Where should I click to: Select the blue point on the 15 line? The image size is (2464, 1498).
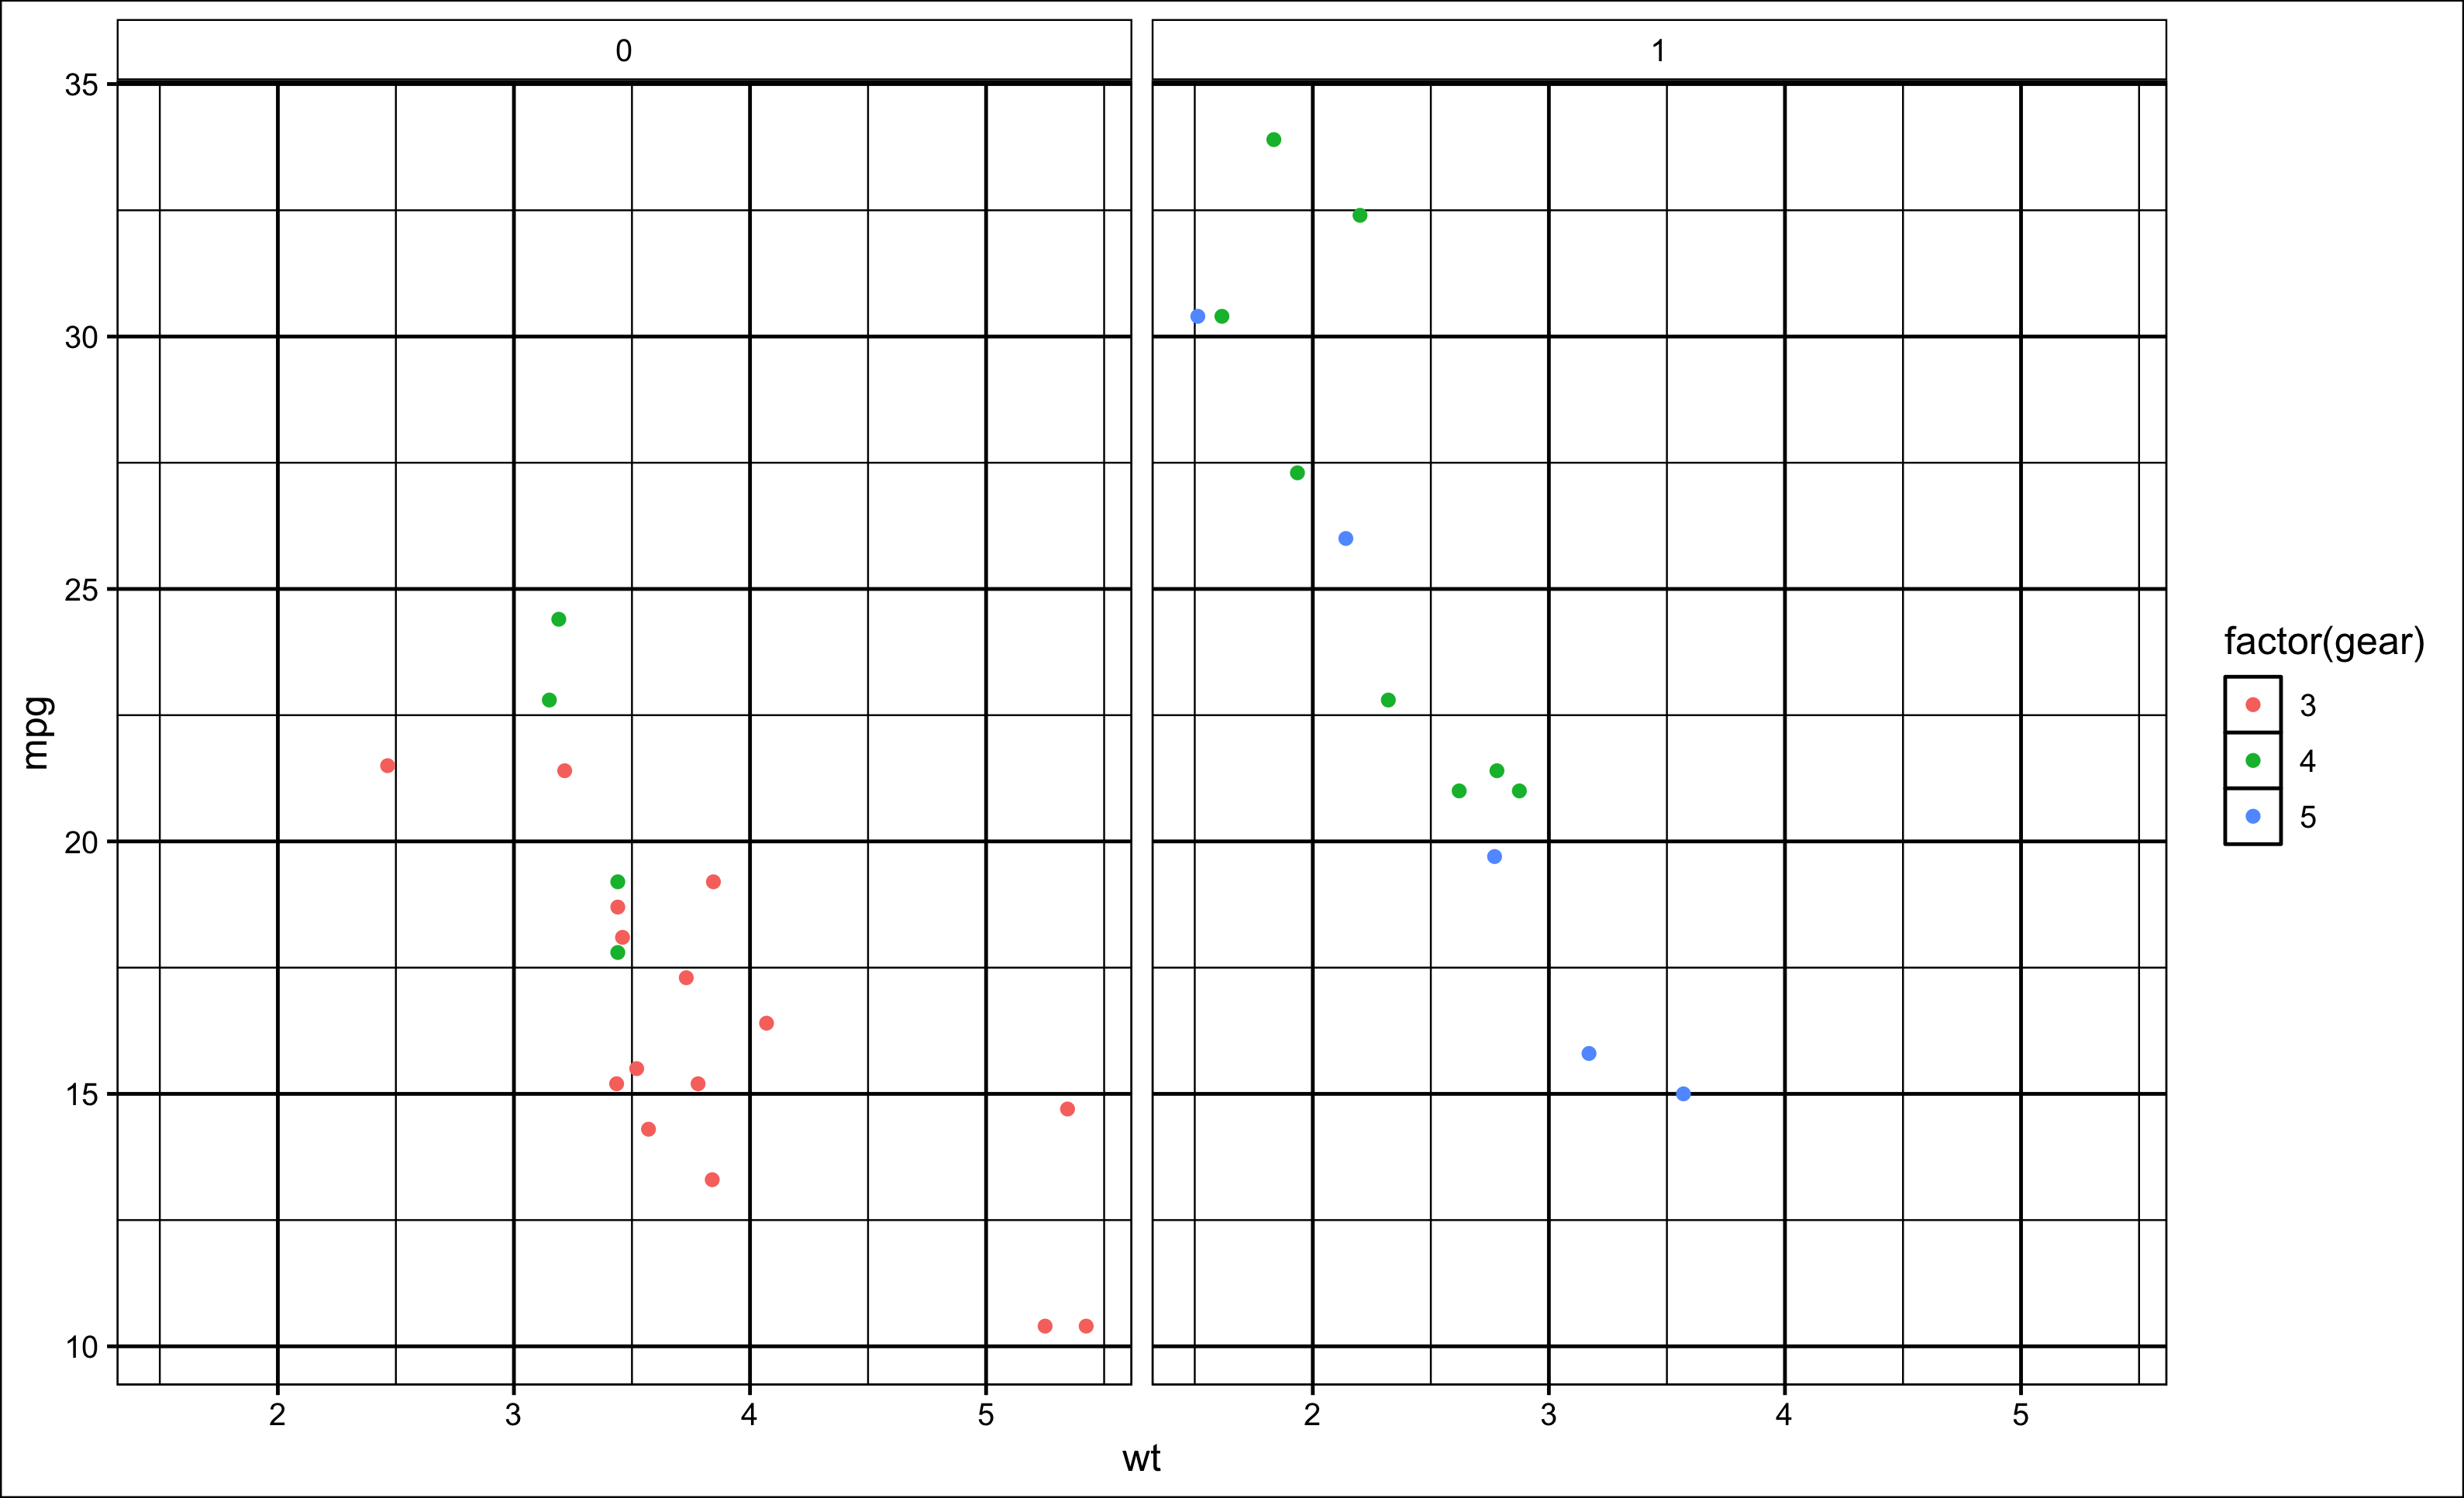(1684, 1094)
